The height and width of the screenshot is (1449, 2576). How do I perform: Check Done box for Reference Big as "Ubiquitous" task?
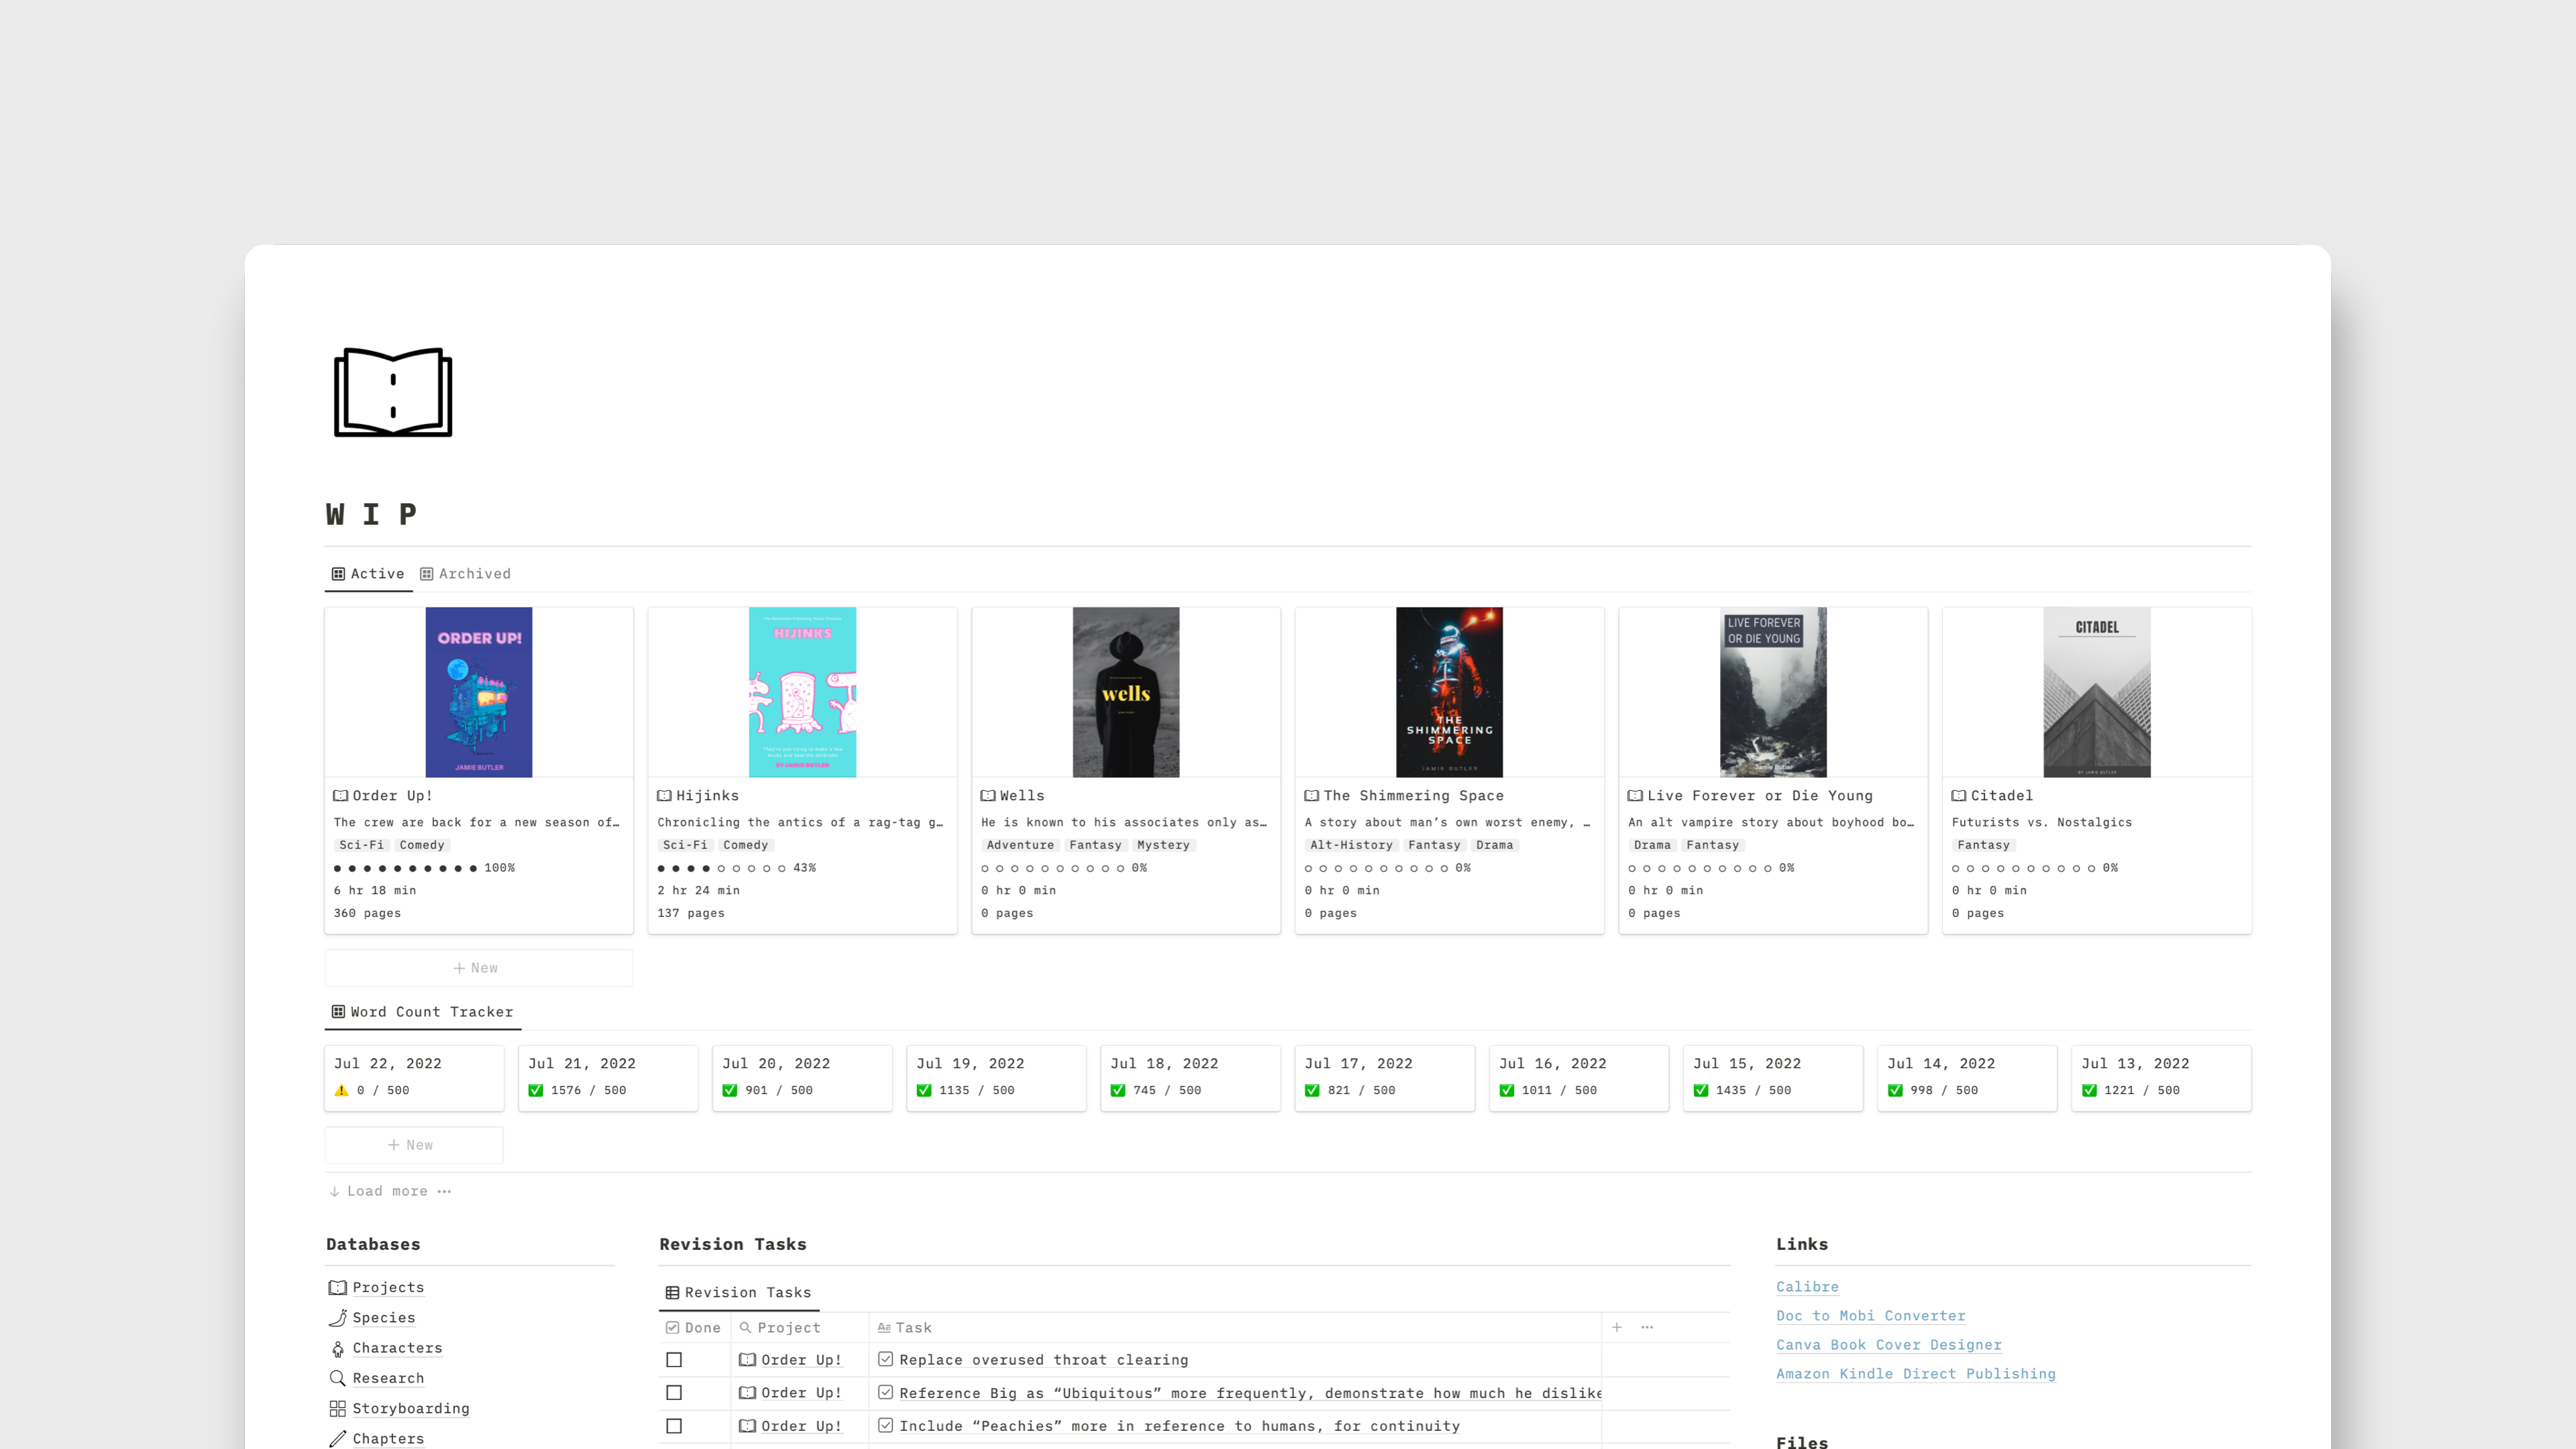point(674,1393)
